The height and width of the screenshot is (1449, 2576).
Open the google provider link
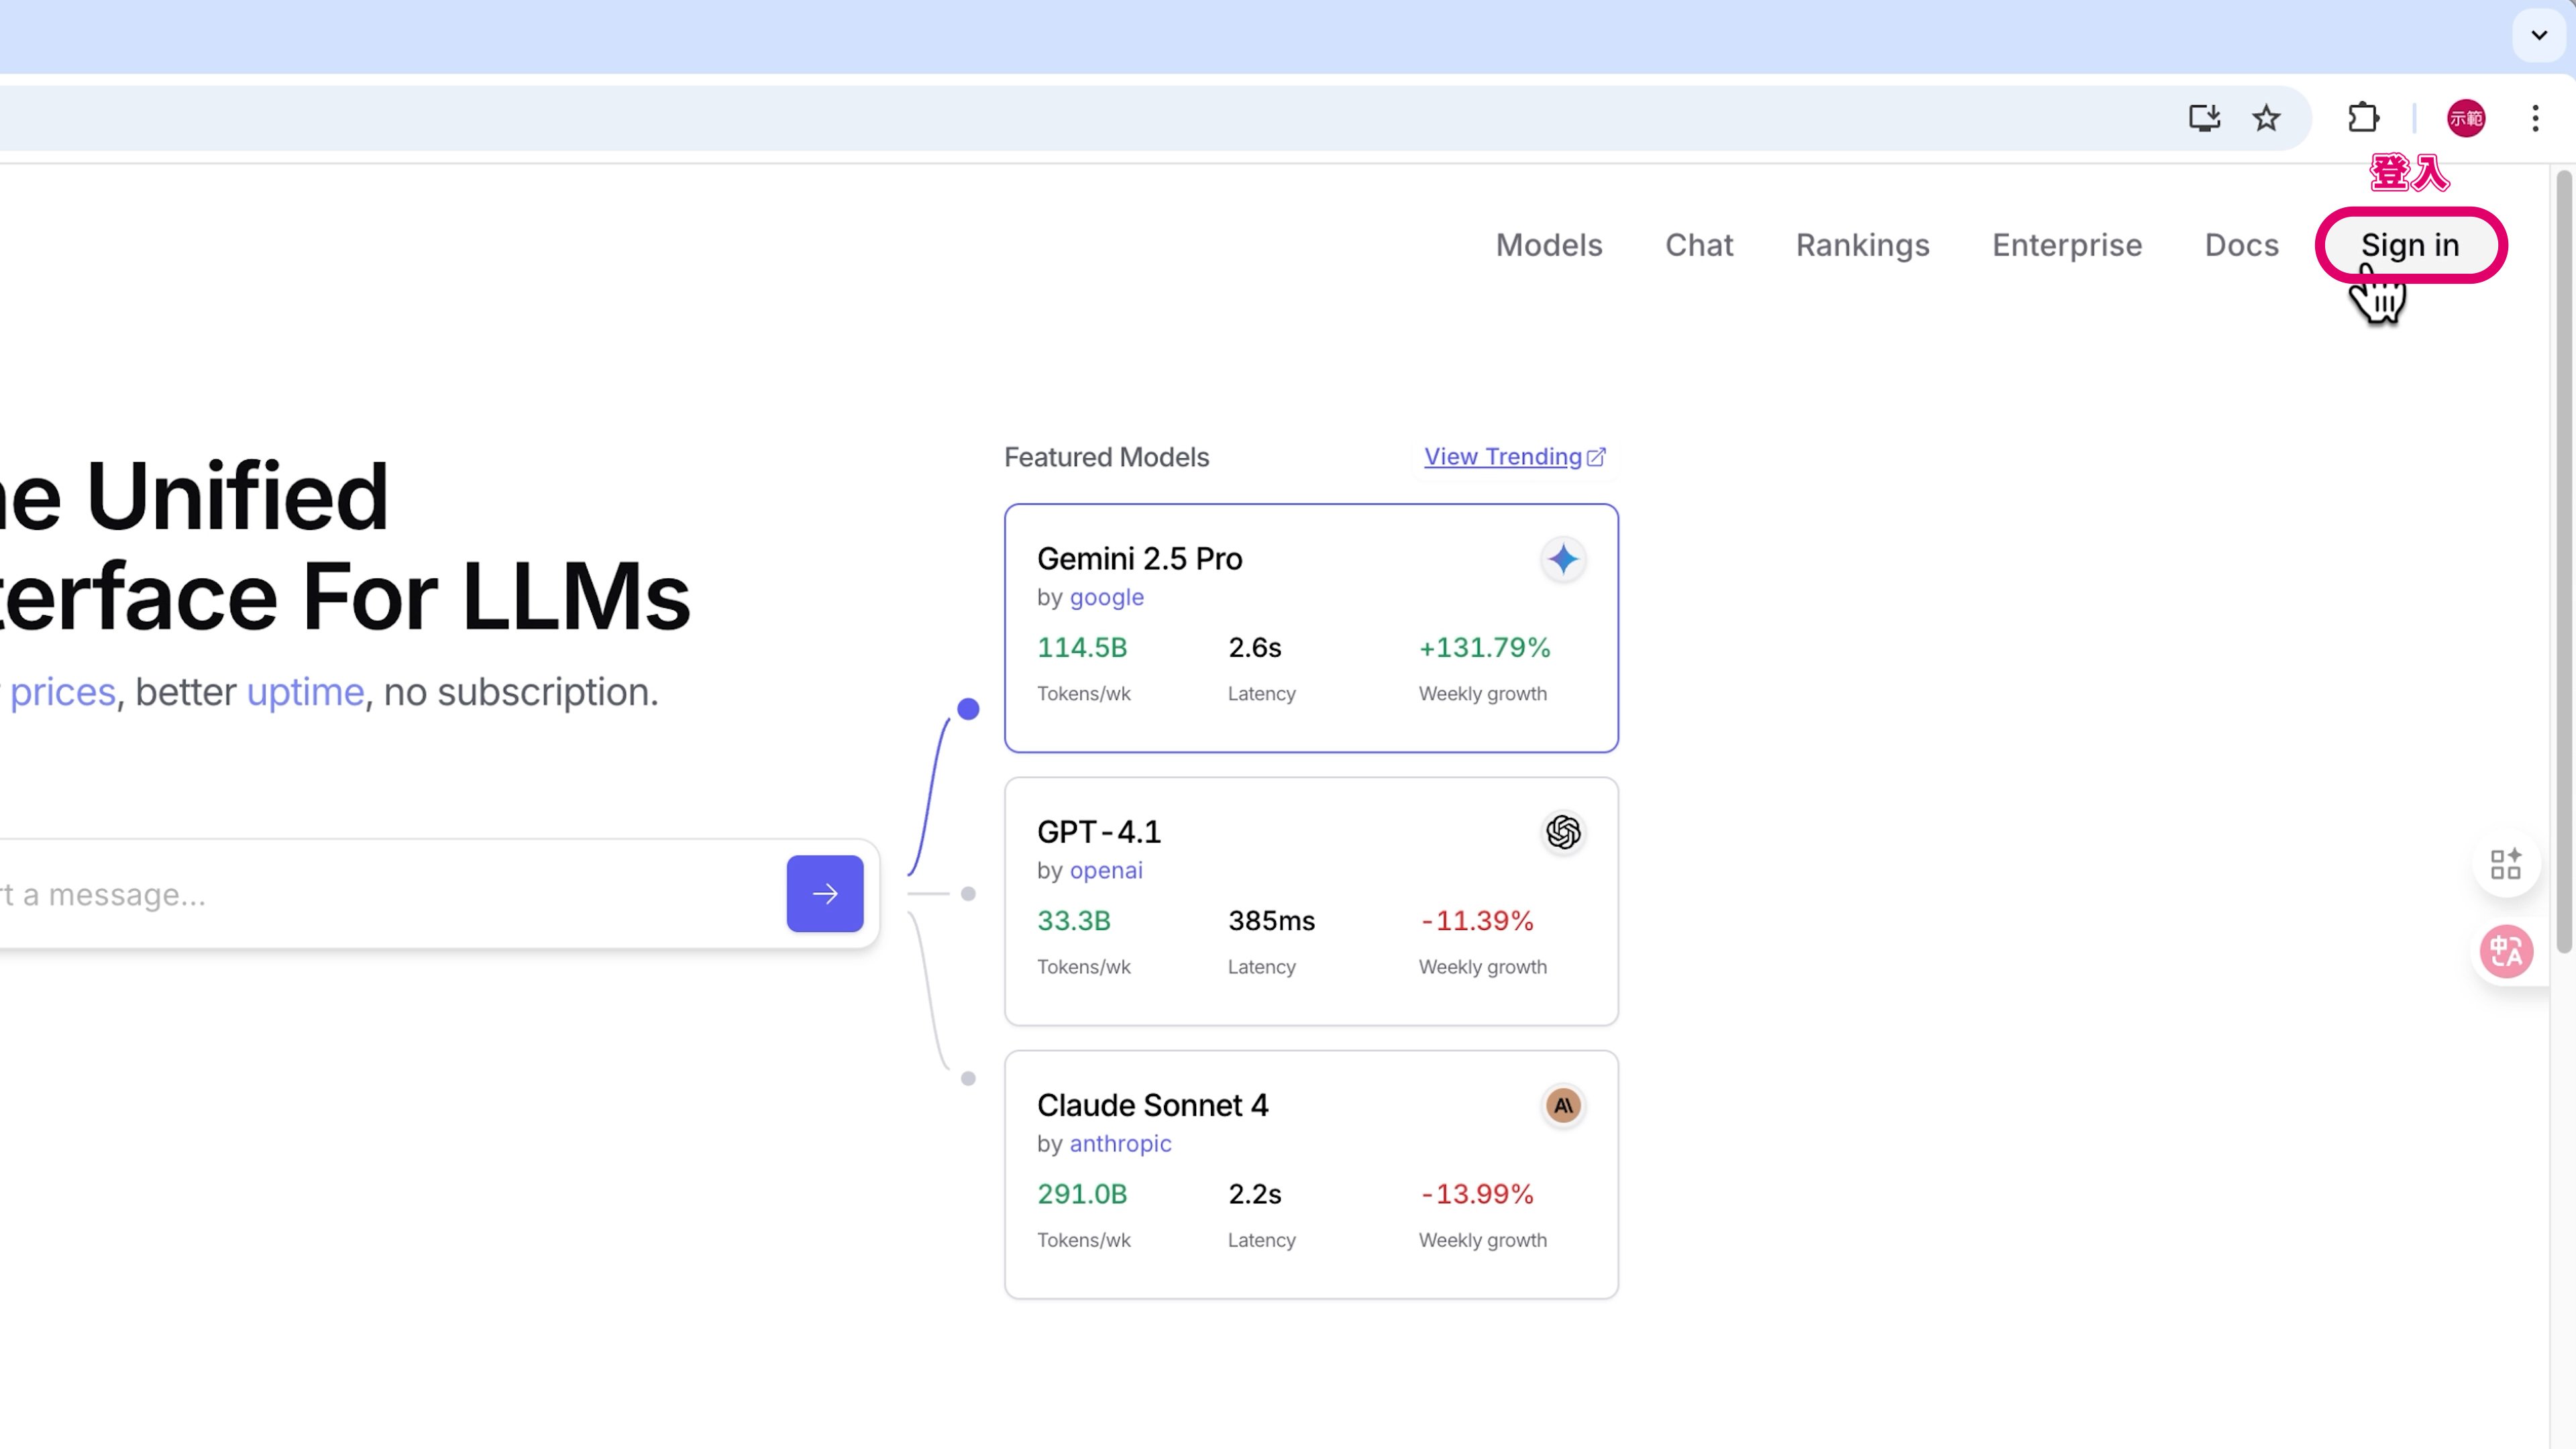coord(1106,597)
